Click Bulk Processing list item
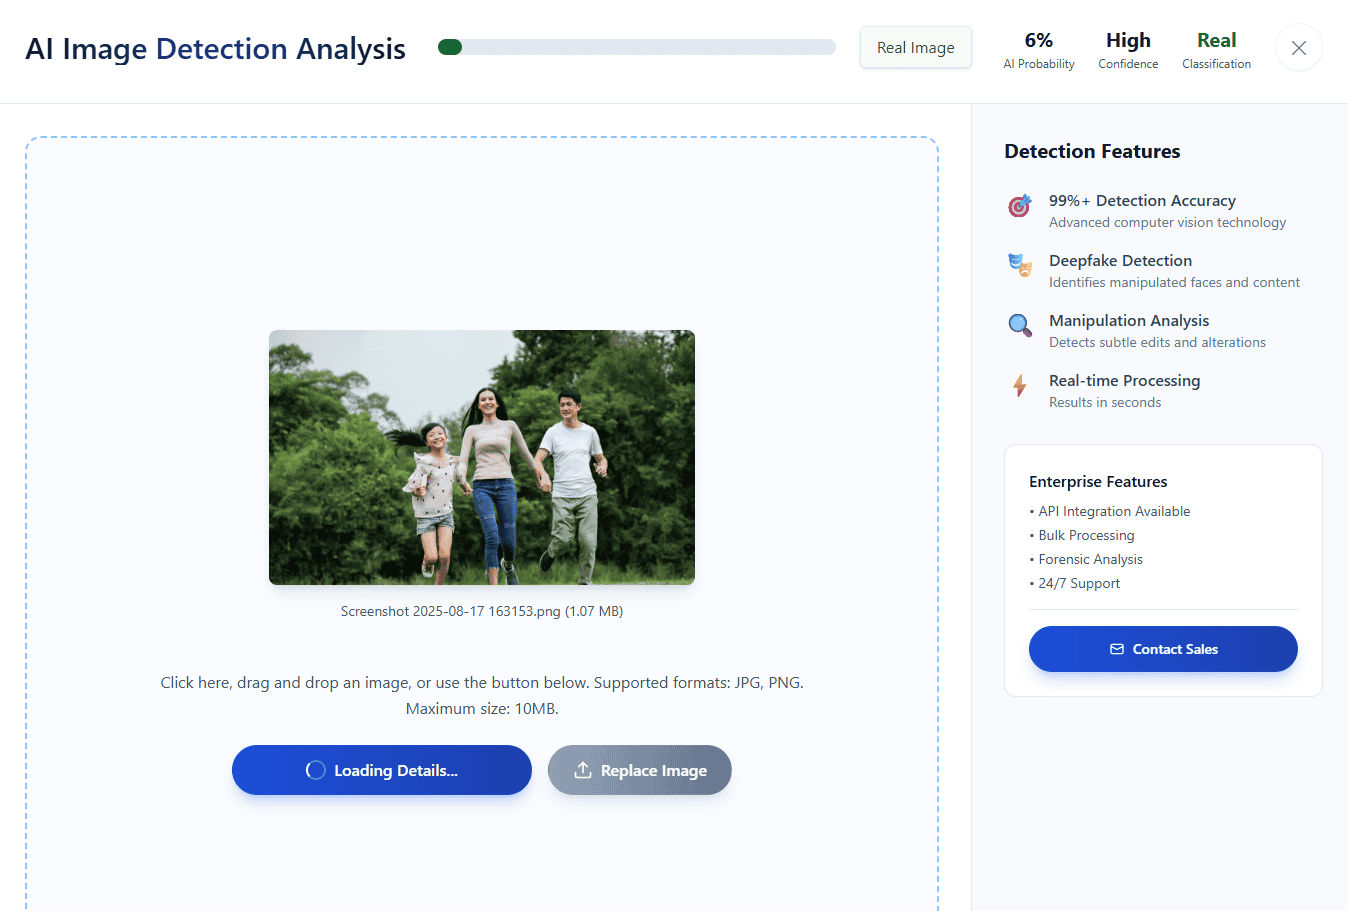 click(1082, 535)
